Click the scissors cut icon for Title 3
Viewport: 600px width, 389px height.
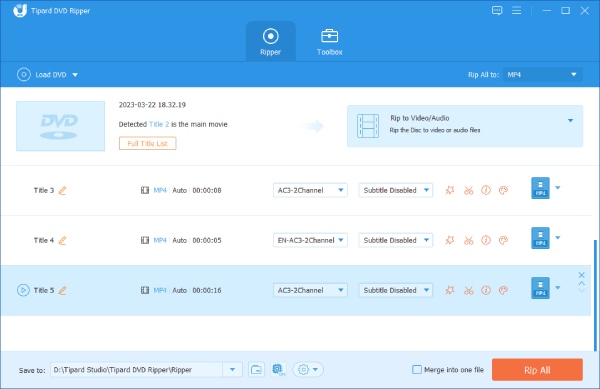pyautogui.click(x=468, y=190)
